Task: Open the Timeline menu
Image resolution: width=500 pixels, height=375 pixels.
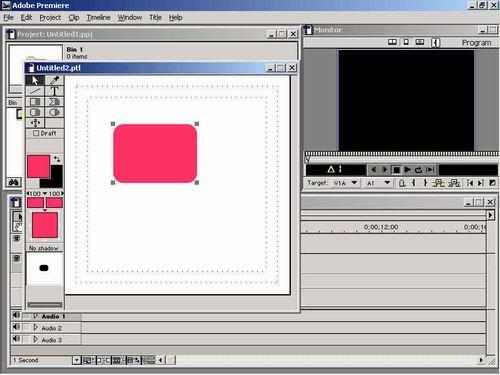Action: click(98, 18)
